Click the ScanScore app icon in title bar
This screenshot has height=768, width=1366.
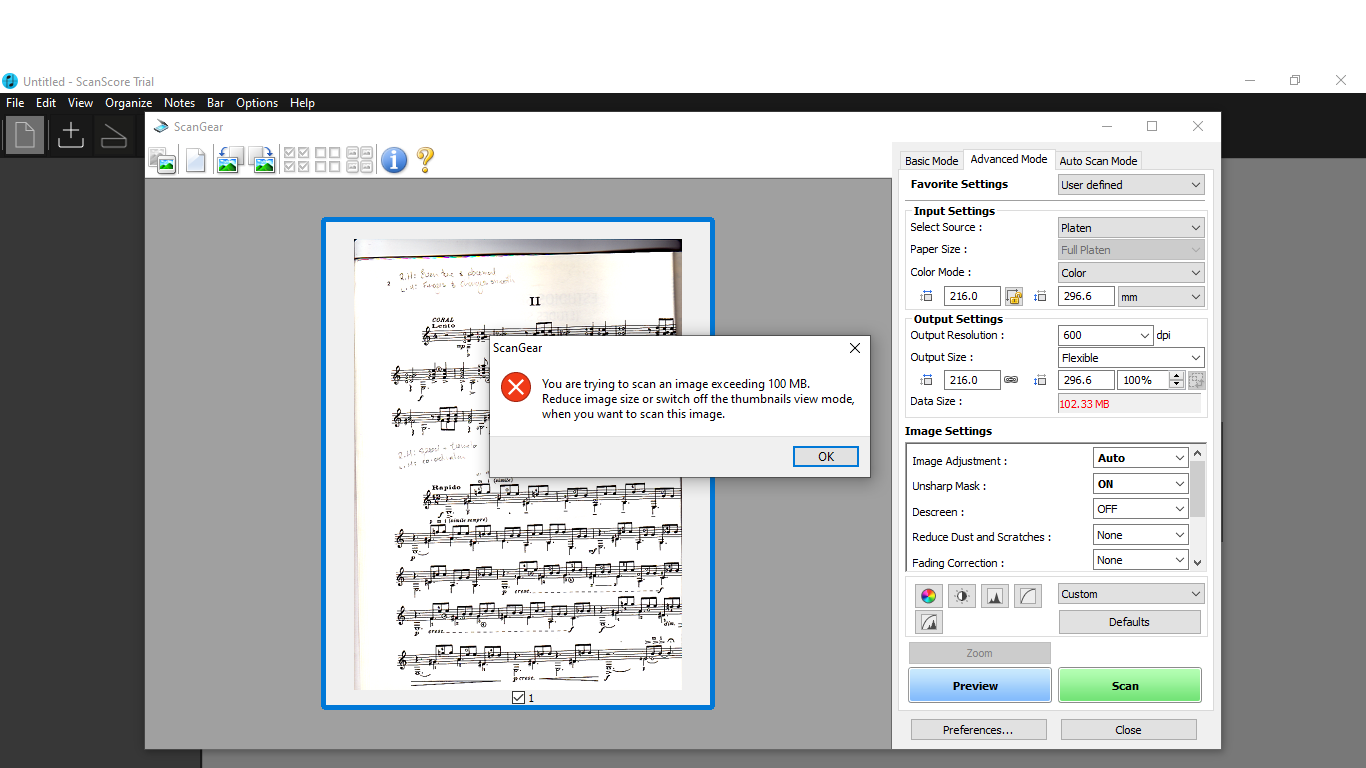point(10,81)
